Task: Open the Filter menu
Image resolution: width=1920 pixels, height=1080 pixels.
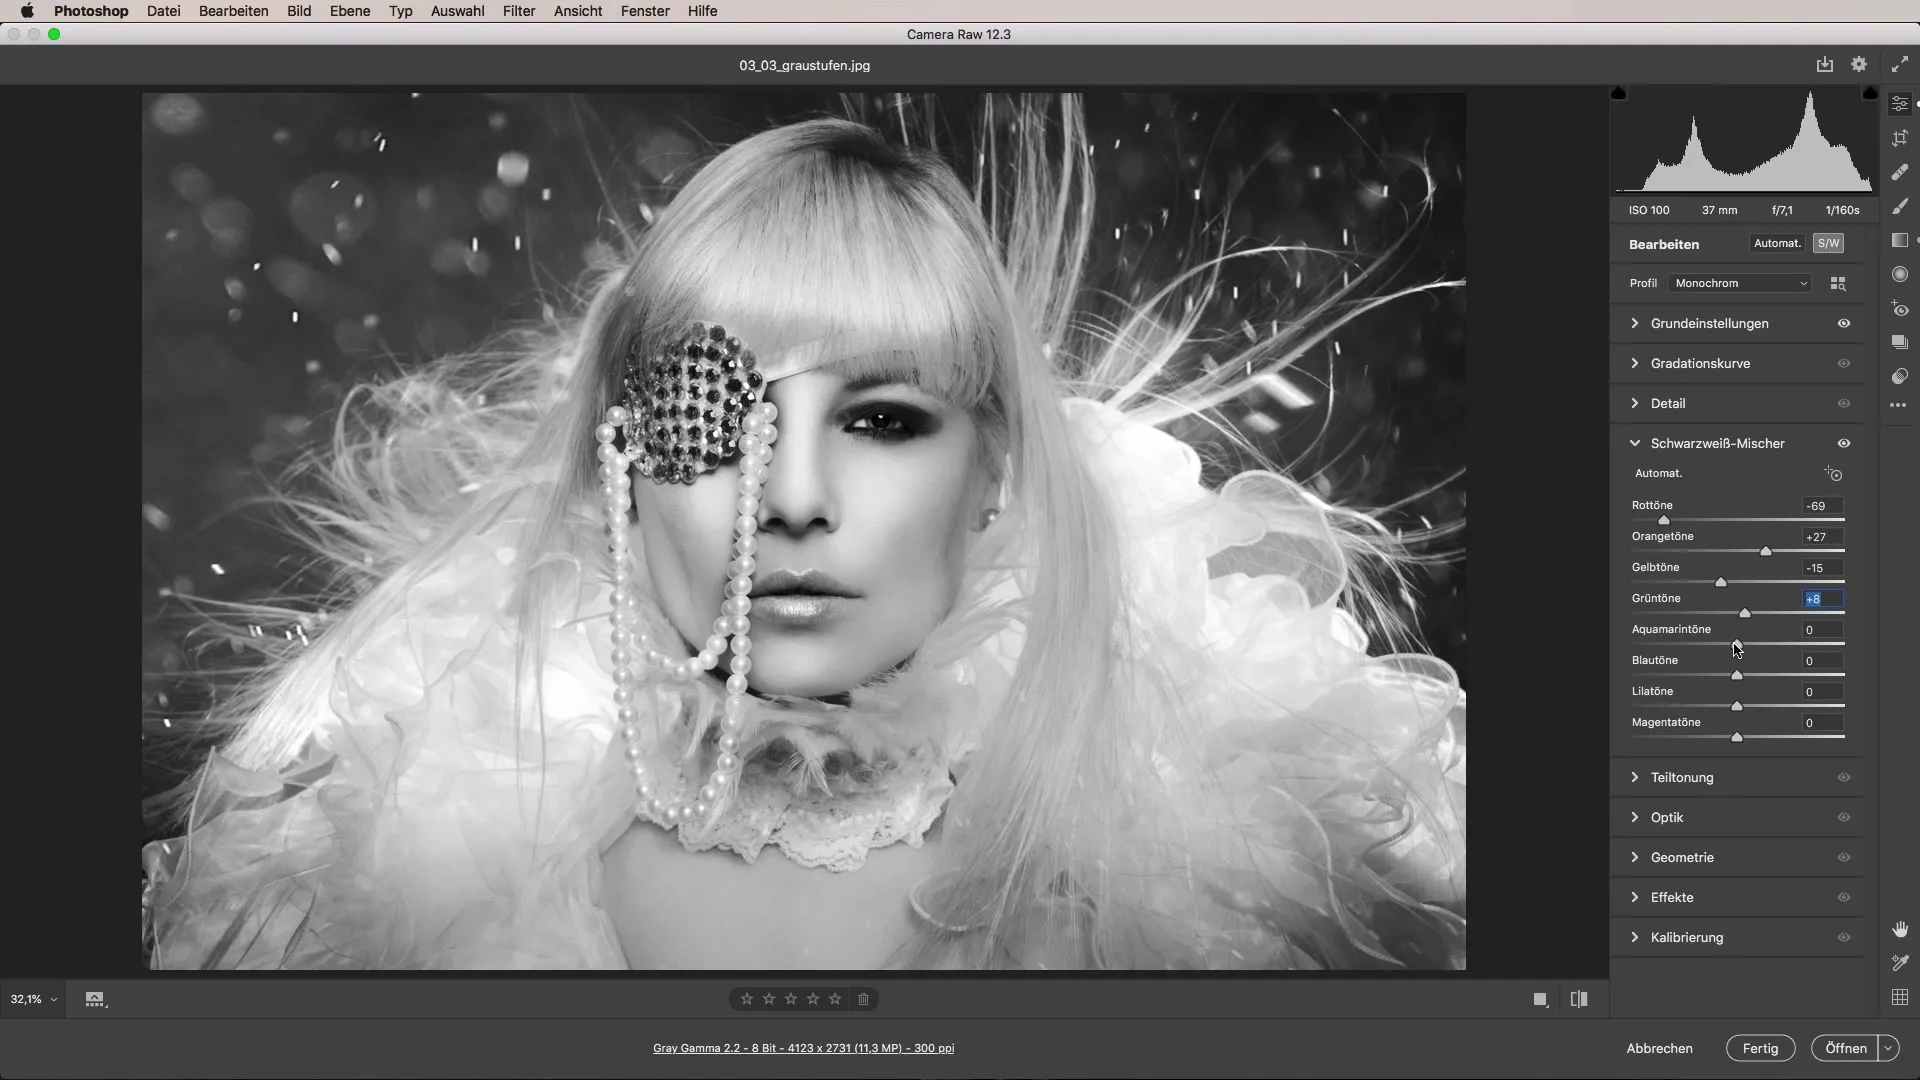Action: tap(518, 11)
